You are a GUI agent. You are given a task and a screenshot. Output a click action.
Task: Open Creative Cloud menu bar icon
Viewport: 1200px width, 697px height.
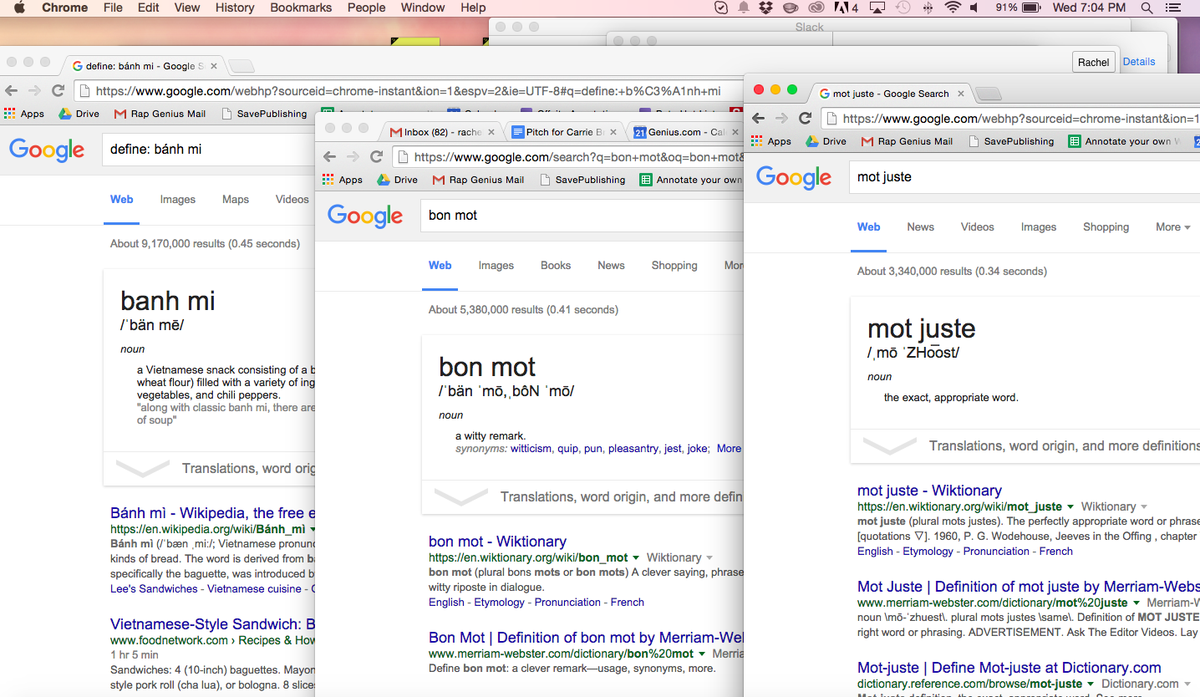[816, 8]
